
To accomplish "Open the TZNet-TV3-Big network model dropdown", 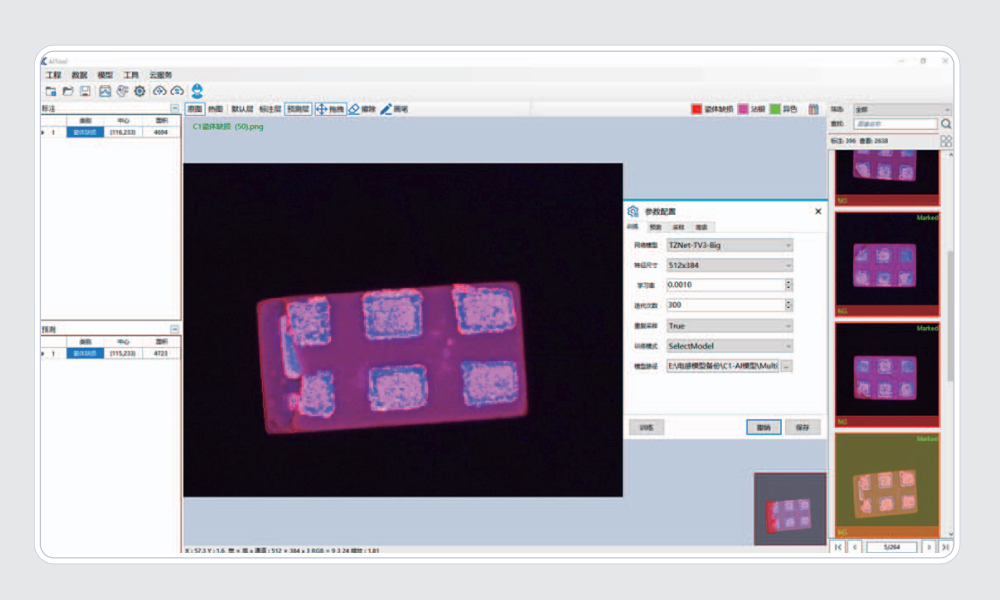I will pos(729,245).
